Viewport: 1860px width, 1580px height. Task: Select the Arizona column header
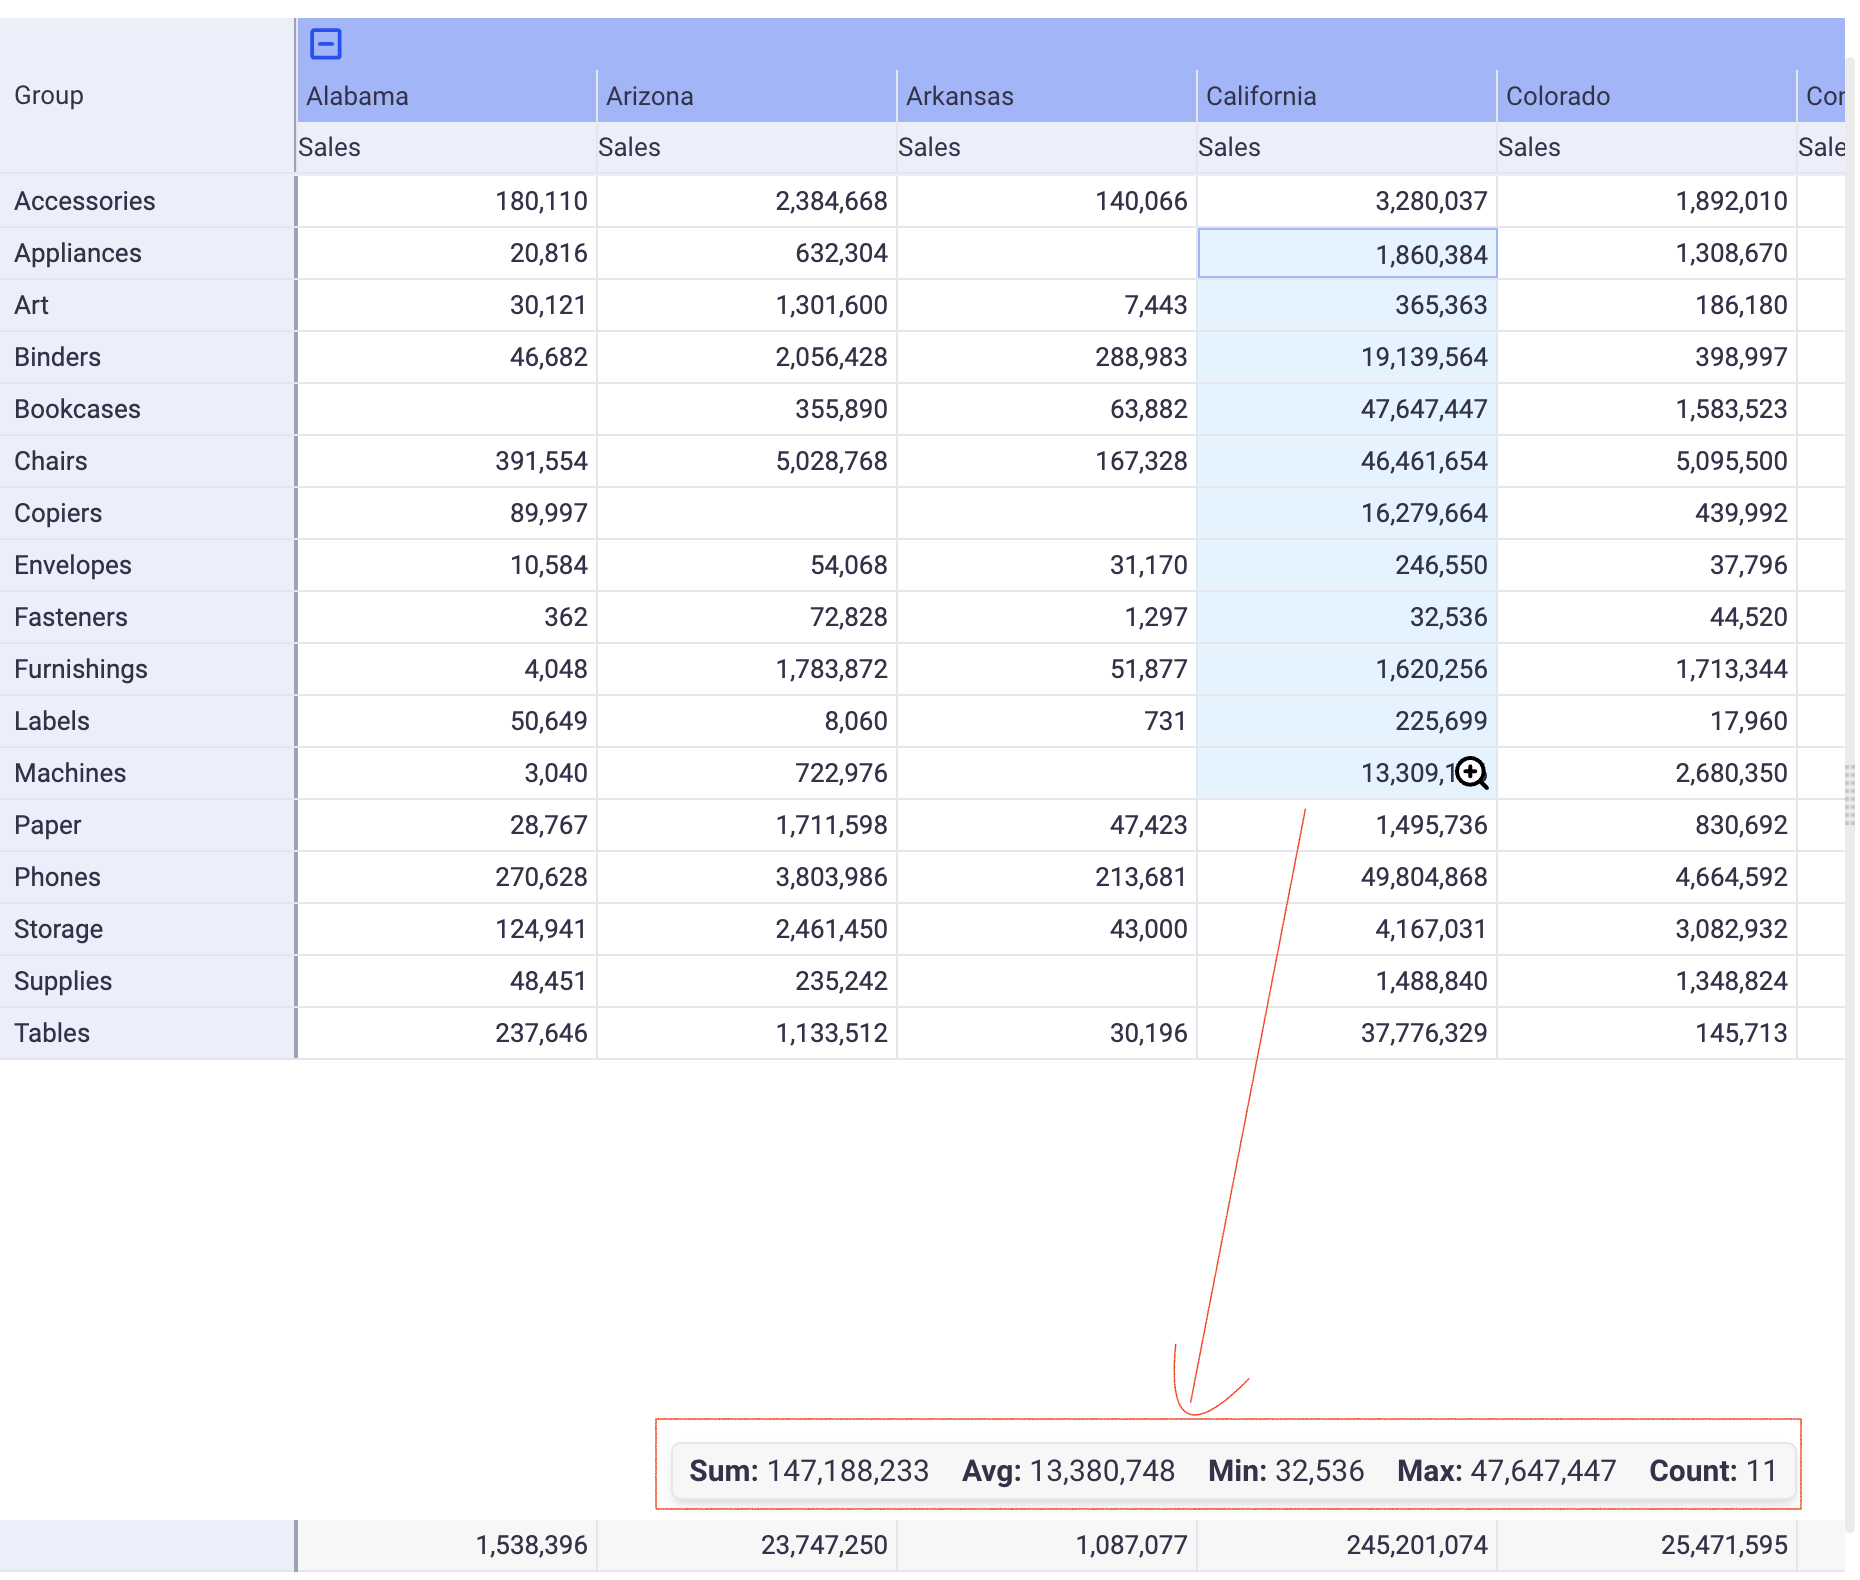click(650, 97)
